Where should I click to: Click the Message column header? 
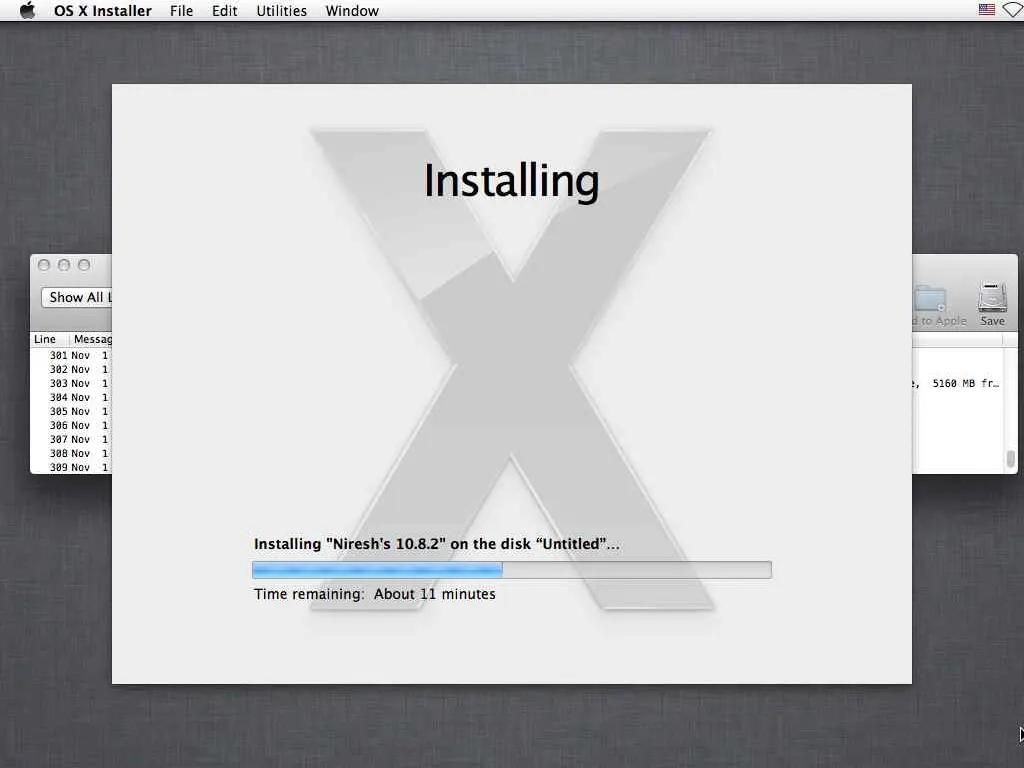coord(92,339)
